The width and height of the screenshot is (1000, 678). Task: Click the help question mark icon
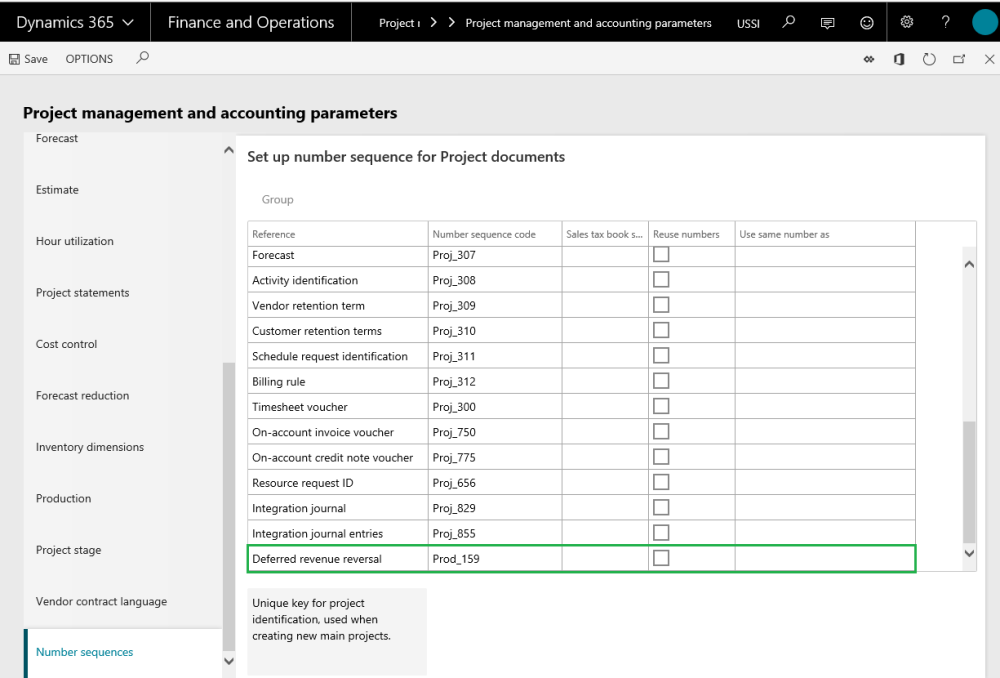(x=945, y=22)
